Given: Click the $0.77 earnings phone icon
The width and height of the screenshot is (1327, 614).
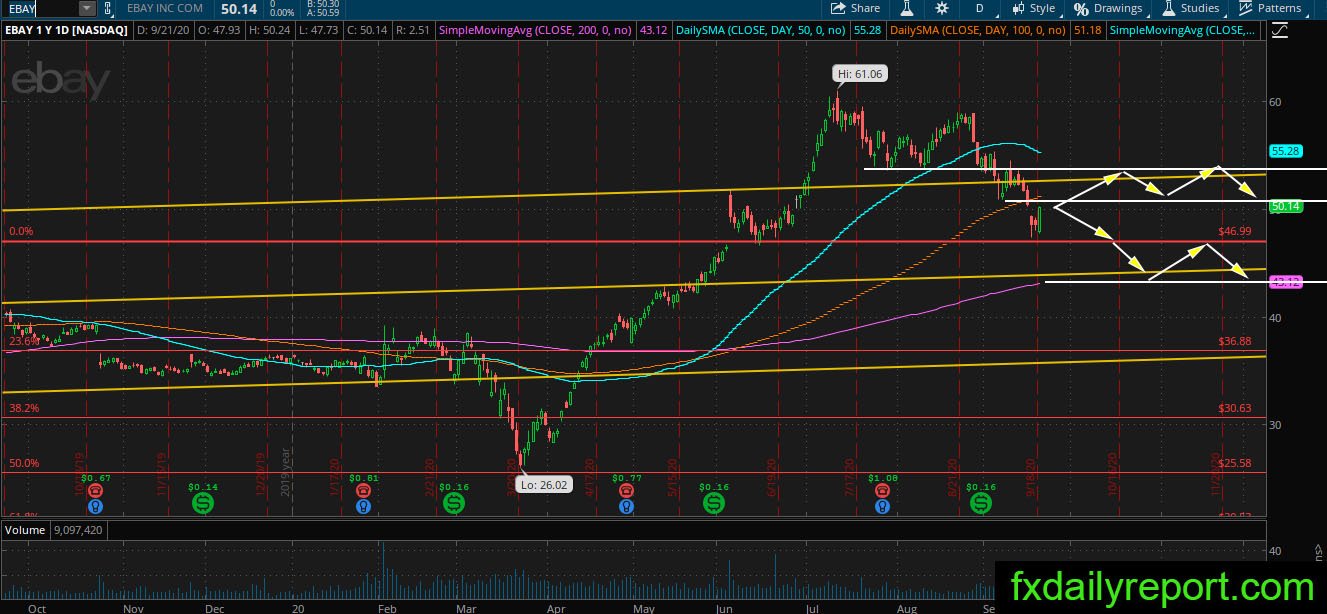Looking at the screenshot, I should tap(626, 491).
